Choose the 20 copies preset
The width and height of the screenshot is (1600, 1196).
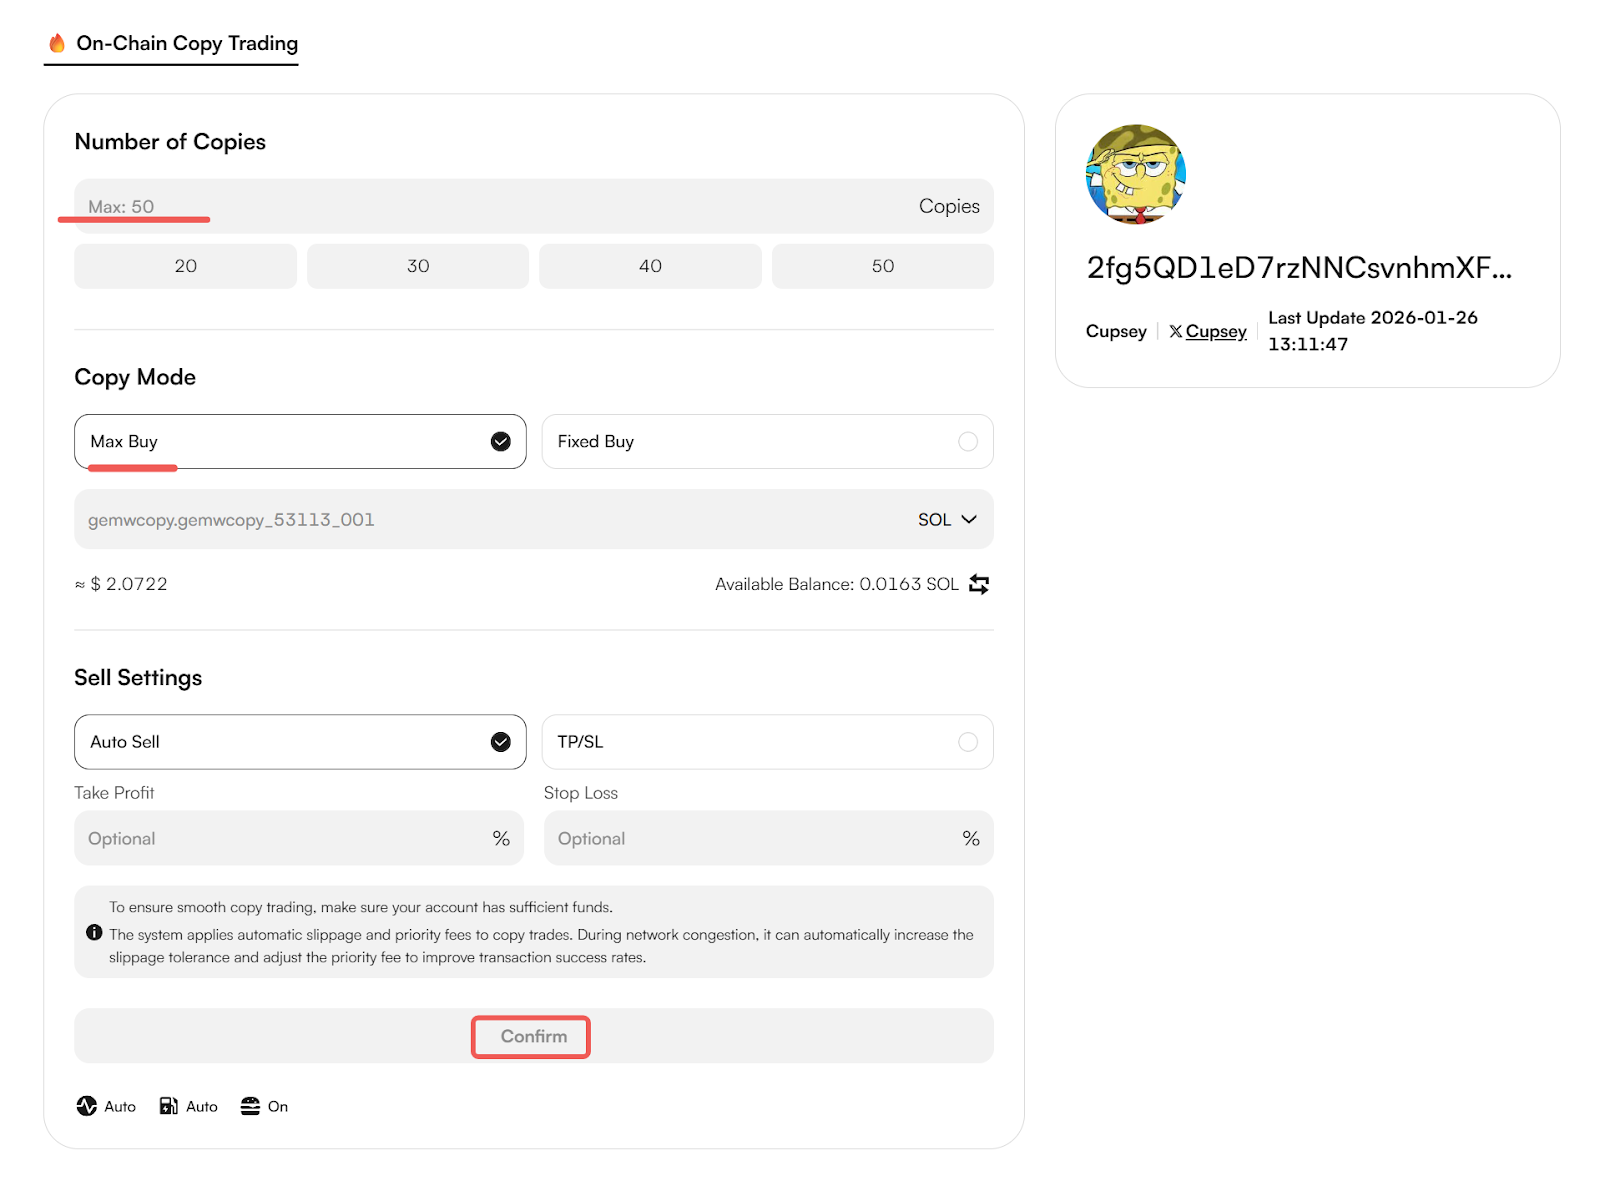click(x=185, y=266)
